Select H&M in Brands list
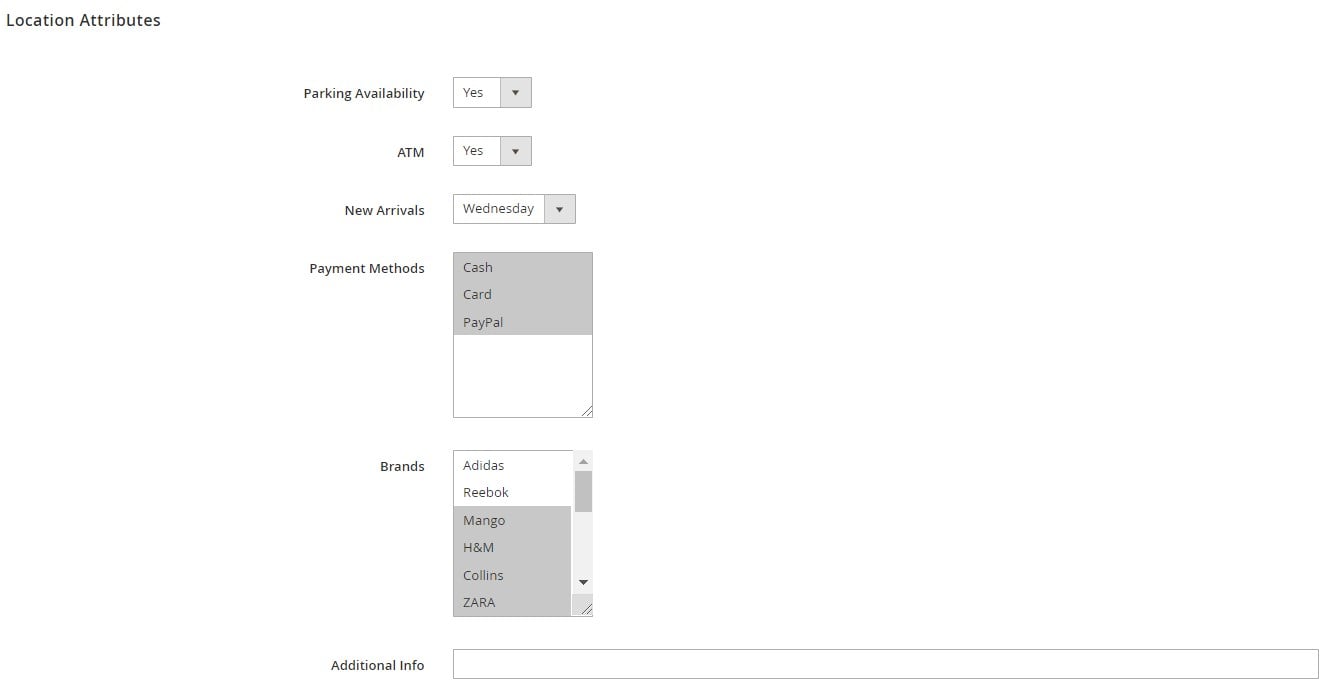 [x=512, y=547]
